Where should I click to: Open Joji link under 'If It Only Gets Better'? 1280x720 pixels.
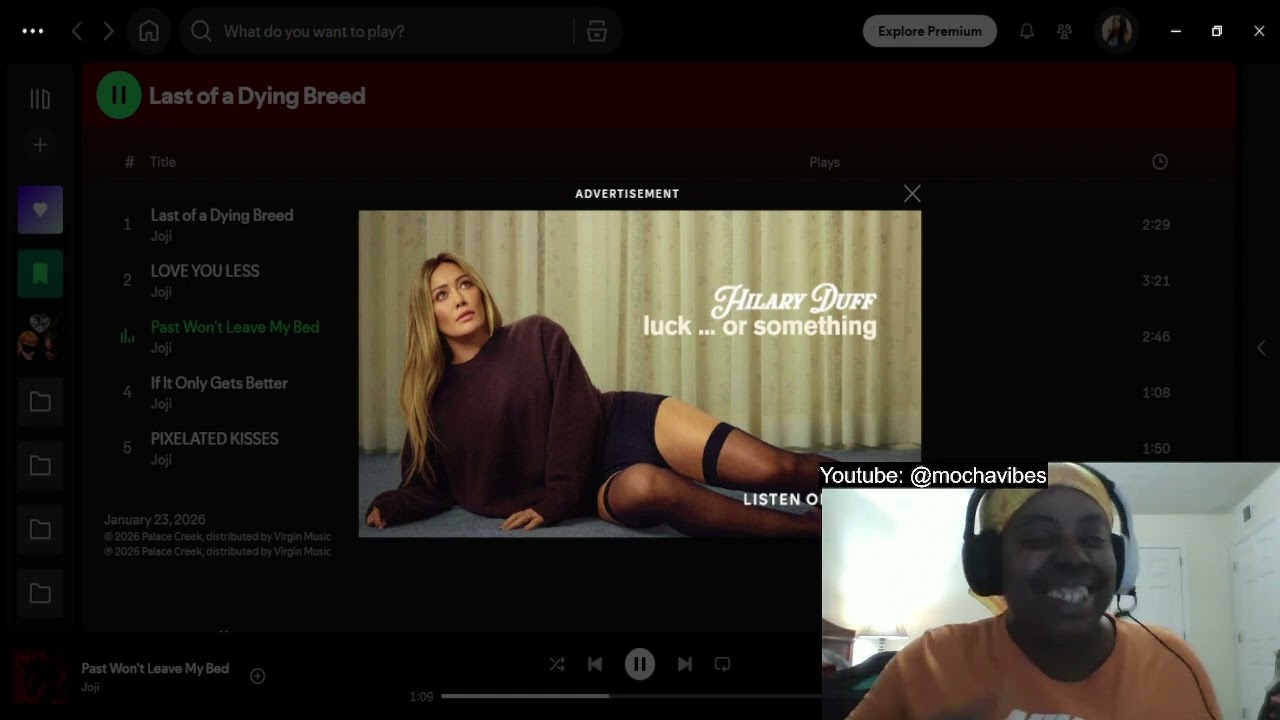pyautogui.click(x=161, y=404)
